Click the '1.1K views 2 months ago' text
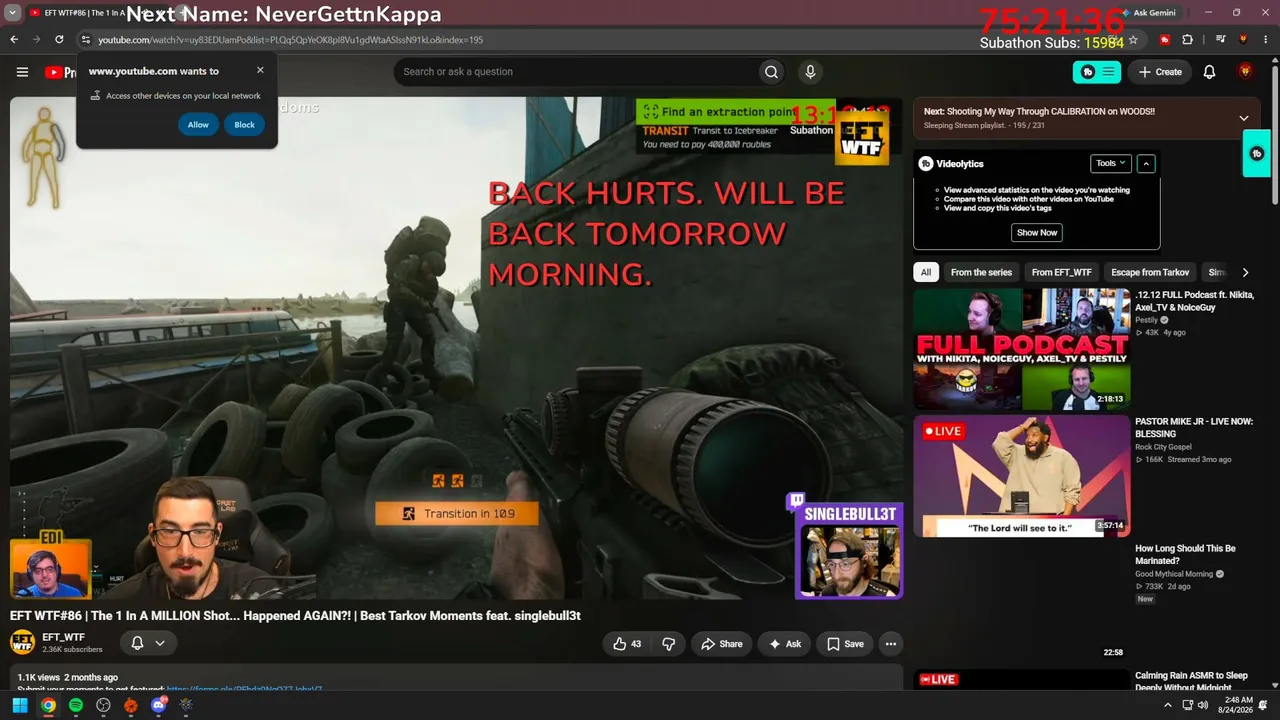The height and width of the screenshot is (720, 1280). tap(67, 678)
